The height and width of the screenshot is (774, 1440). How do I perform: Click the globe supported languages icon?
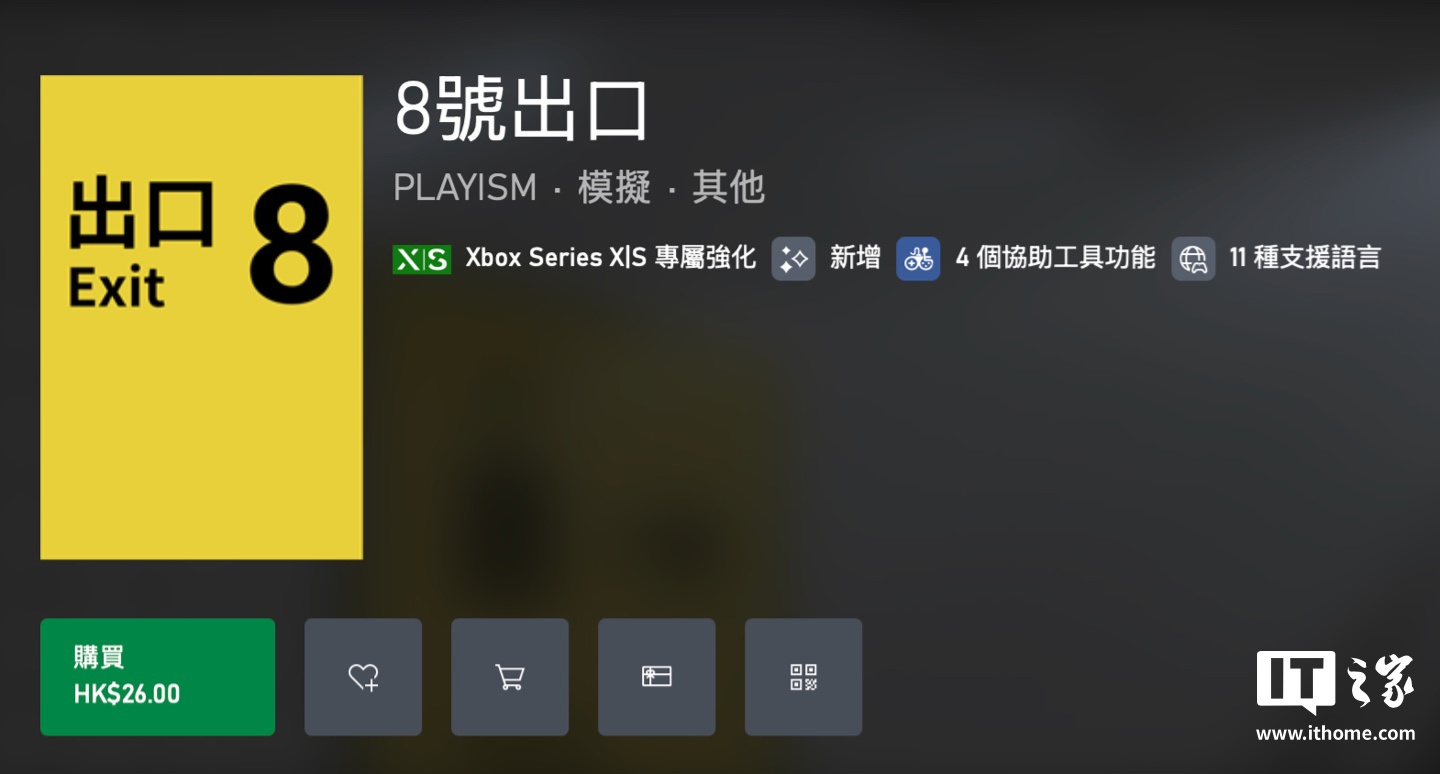coord(1193,259)
